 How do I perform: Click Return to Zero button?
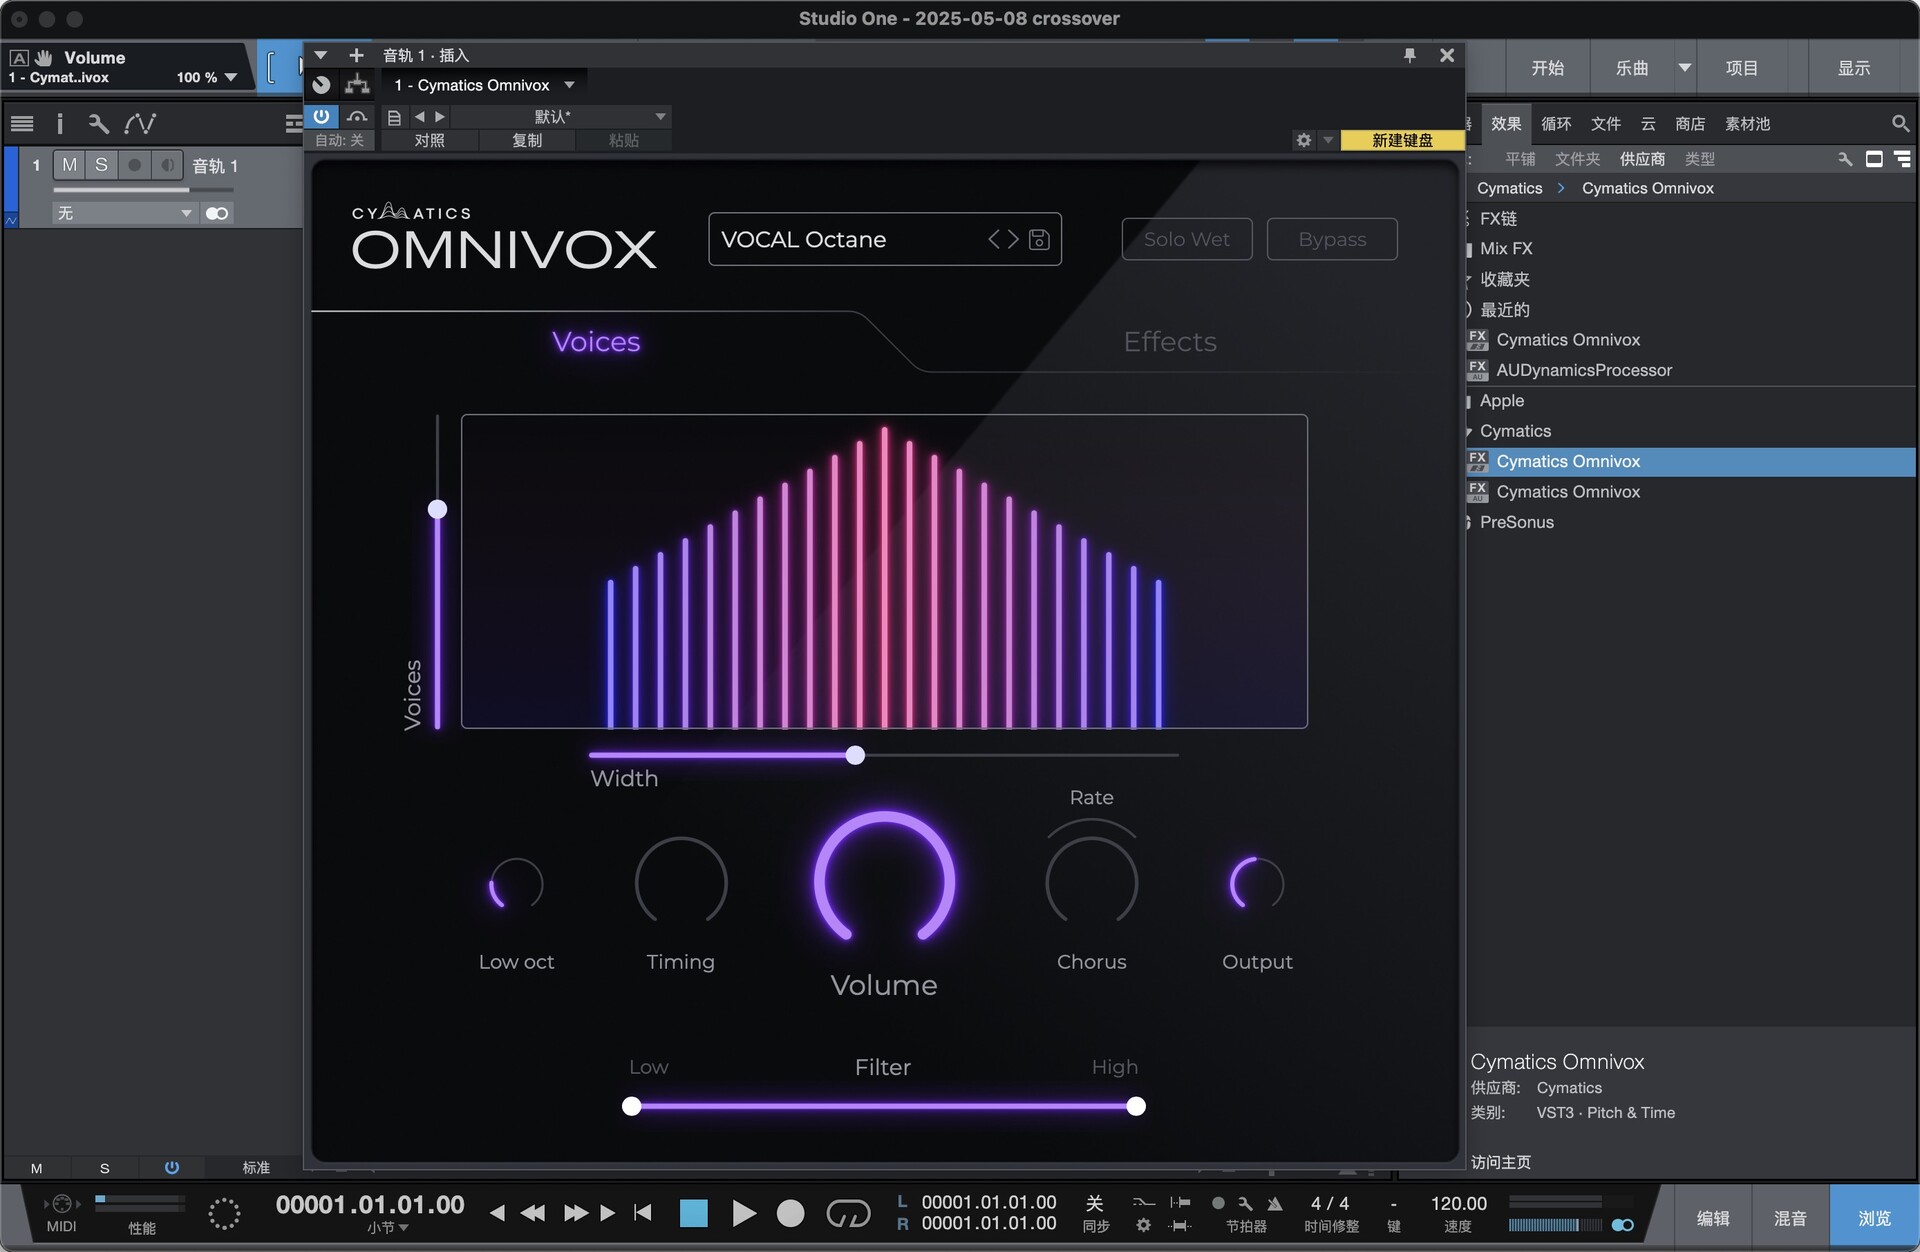(643, 1213)
